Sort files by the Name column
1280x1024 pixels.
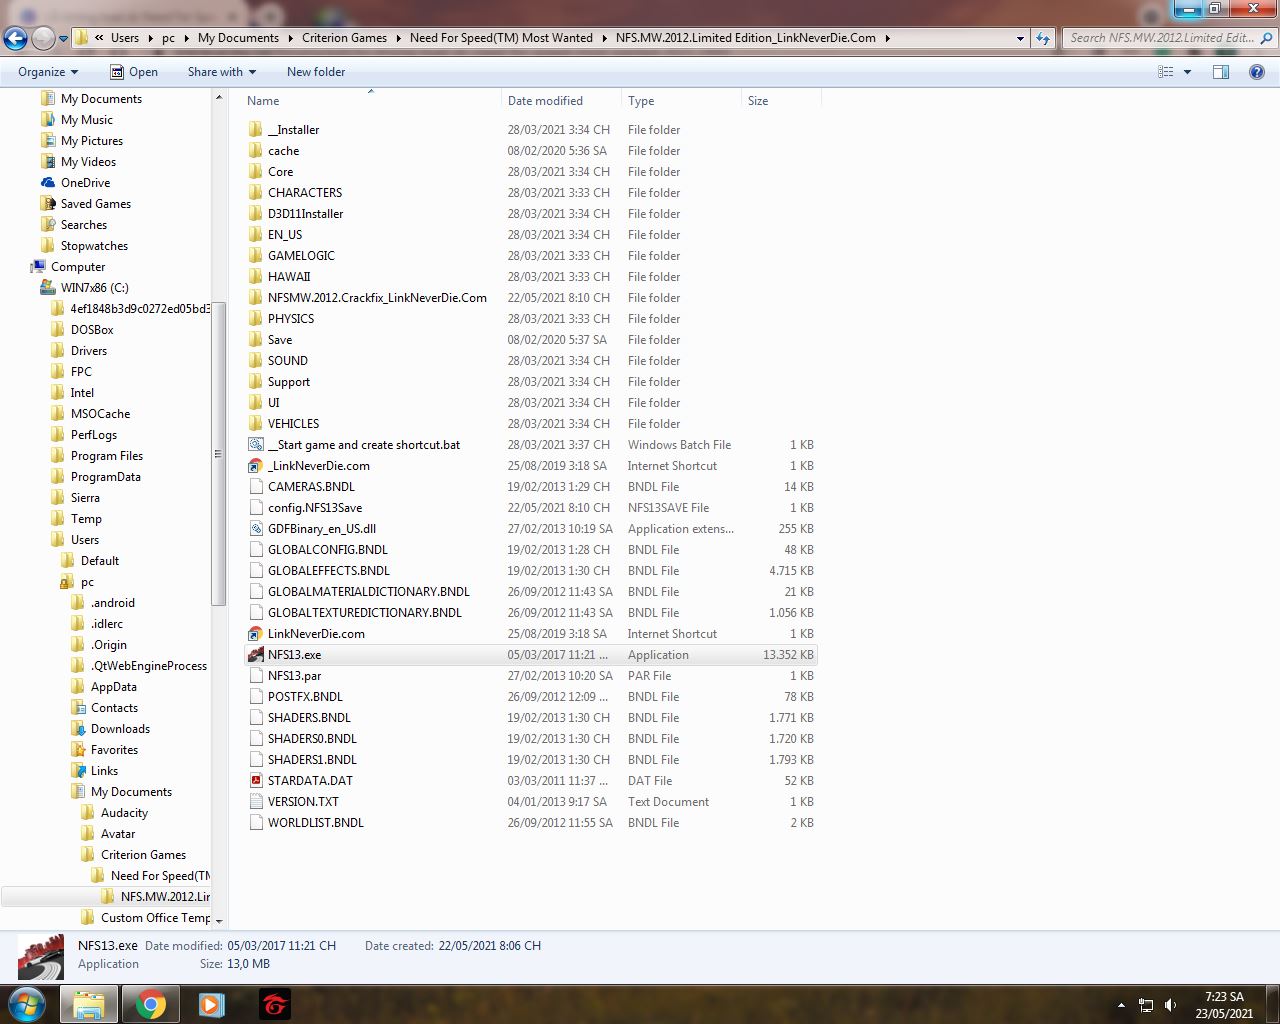(371, 101)
